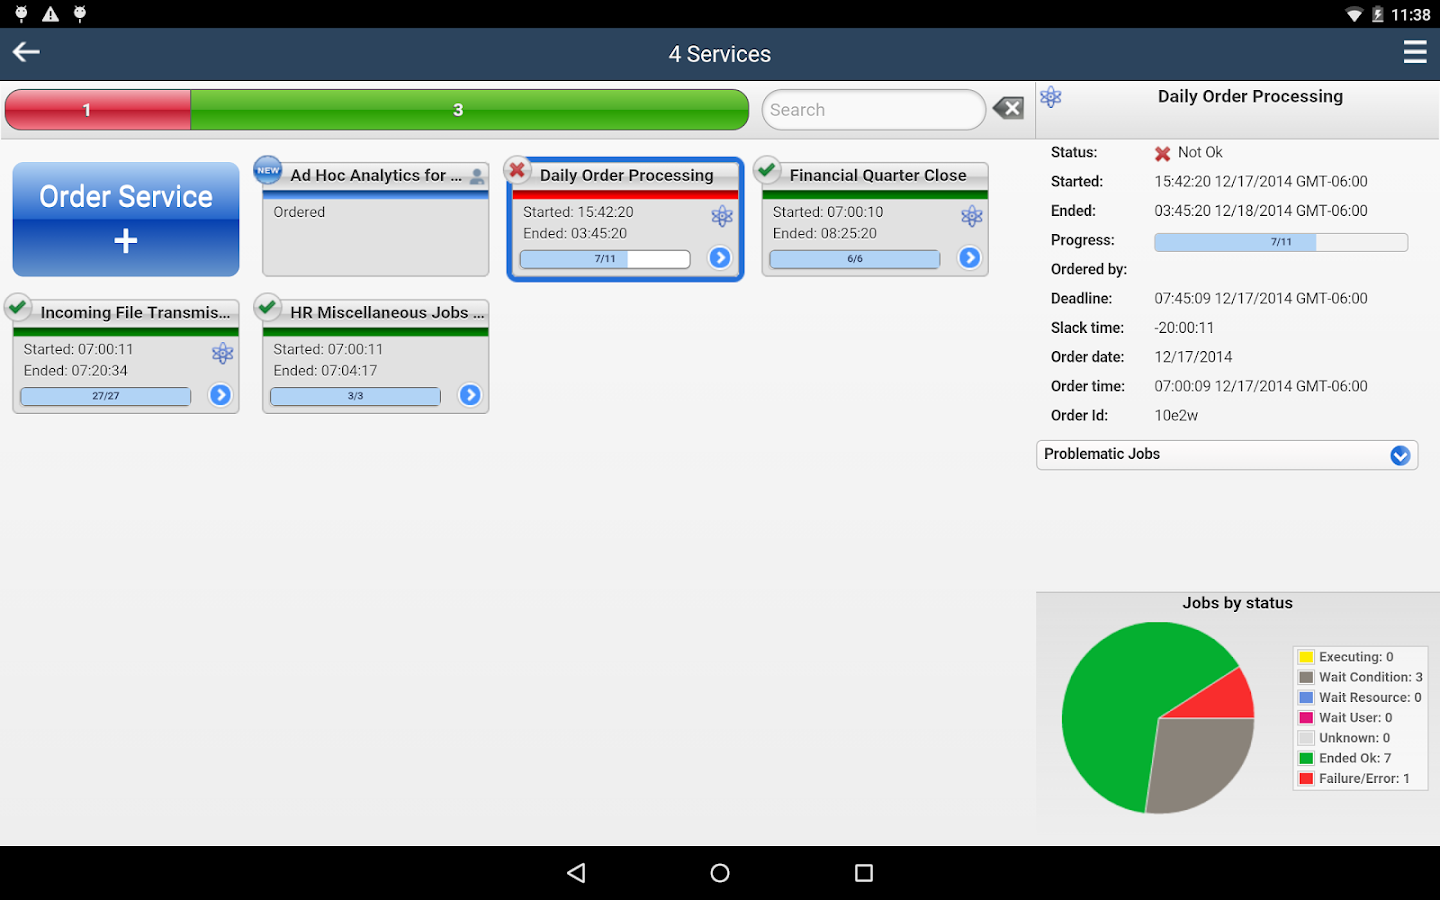
Task: Click the person icon on Ad Hoc Analytics card
Action: pyautogui.click(x=477, y=176)
